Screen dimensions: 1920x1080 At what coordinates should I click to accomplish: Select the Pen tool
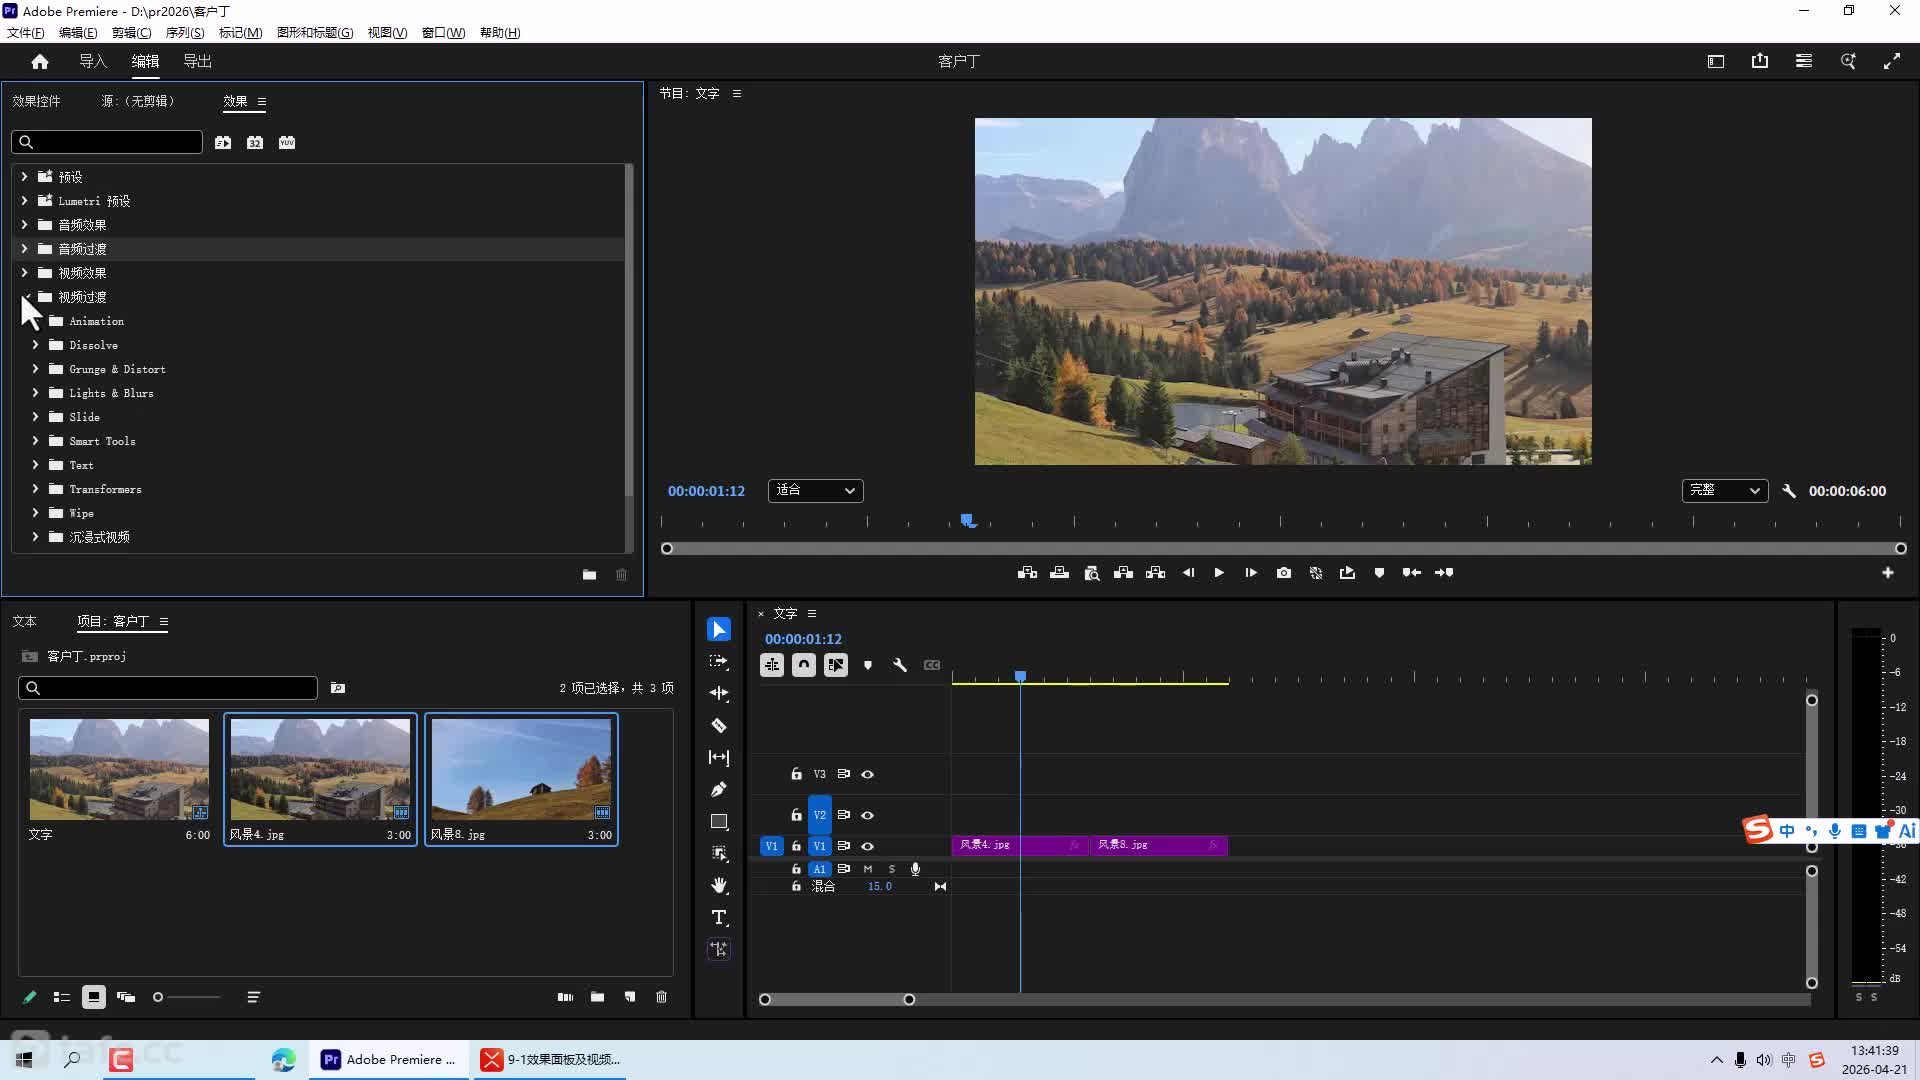click(719, 789)
